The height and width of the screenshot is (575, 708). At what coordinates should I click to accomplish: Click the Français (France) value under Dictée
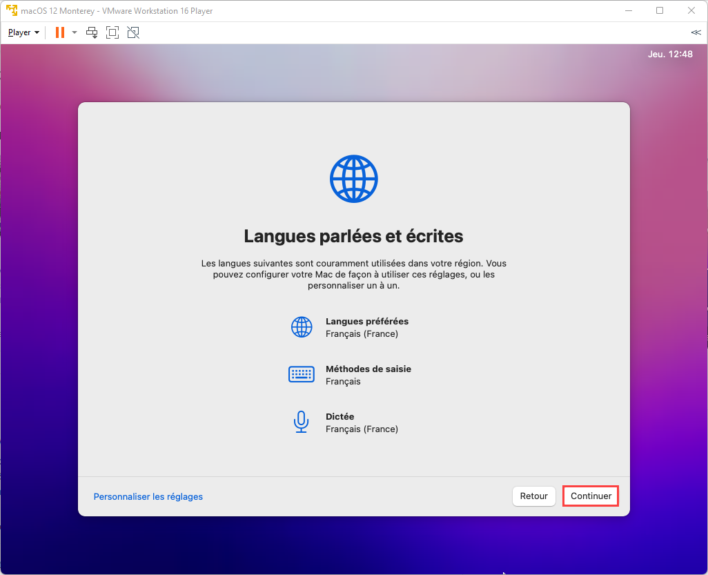point(362,429)
